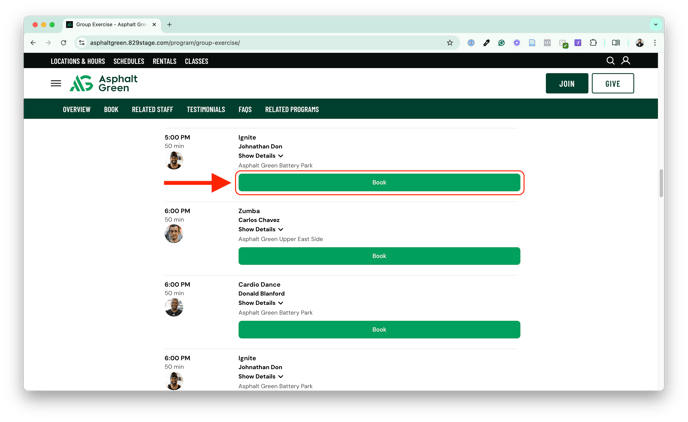The height and width of the screenshot is (422, 688).
Task: Open the hamburger menu beside the logo
Action: coord(56,83)
